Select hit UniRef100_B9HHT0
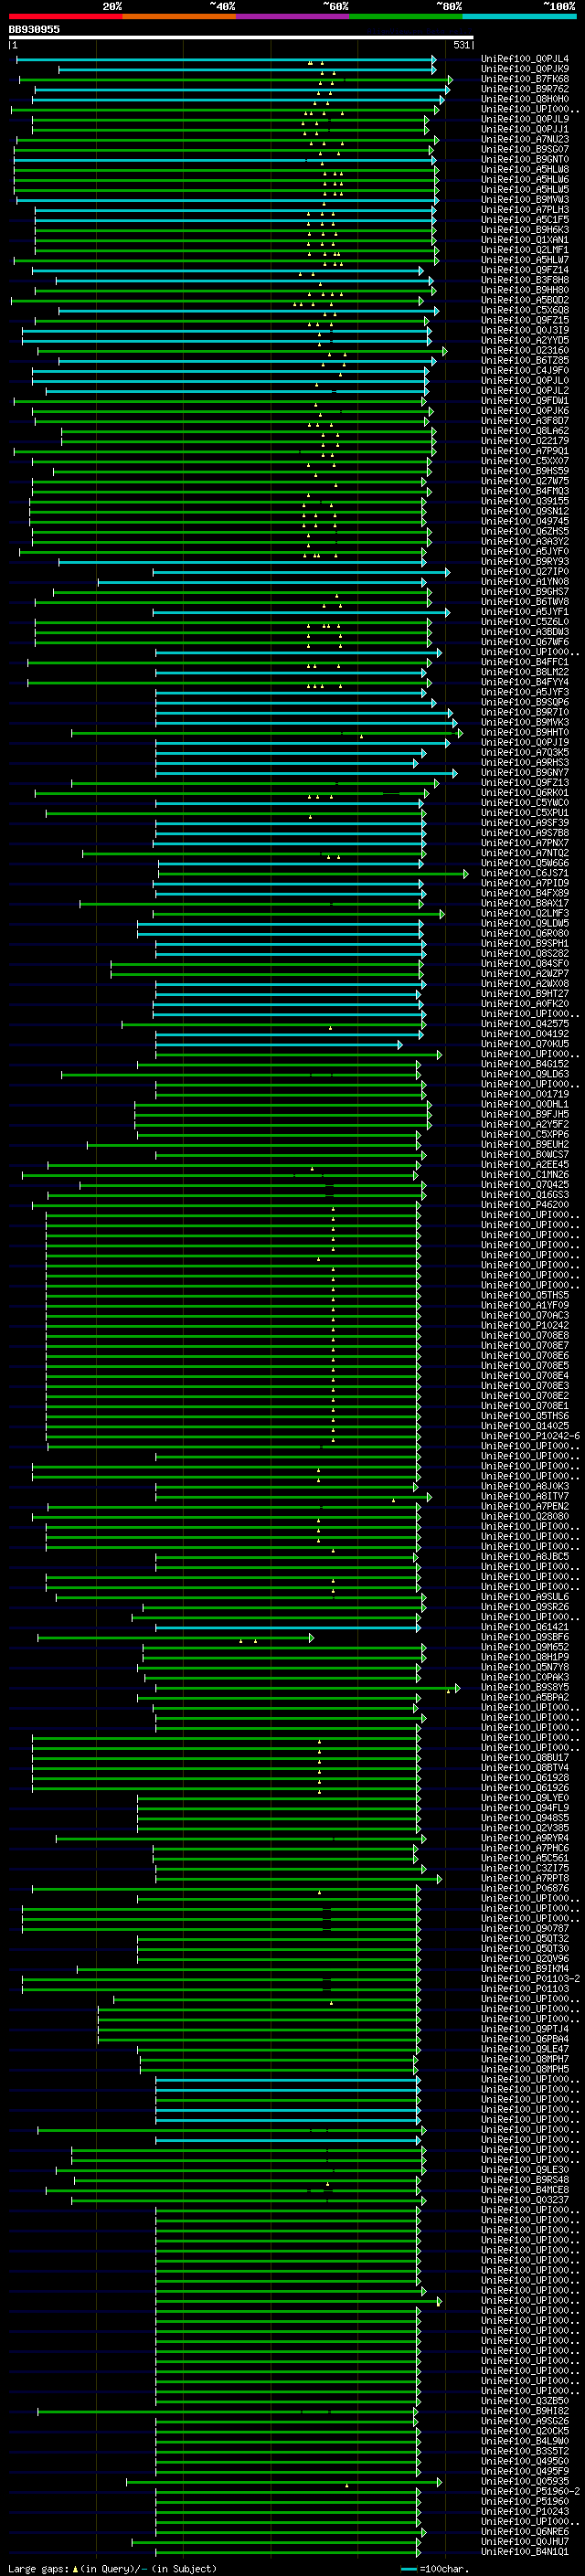Screen dimensions: 585x2576 point(525,732)
